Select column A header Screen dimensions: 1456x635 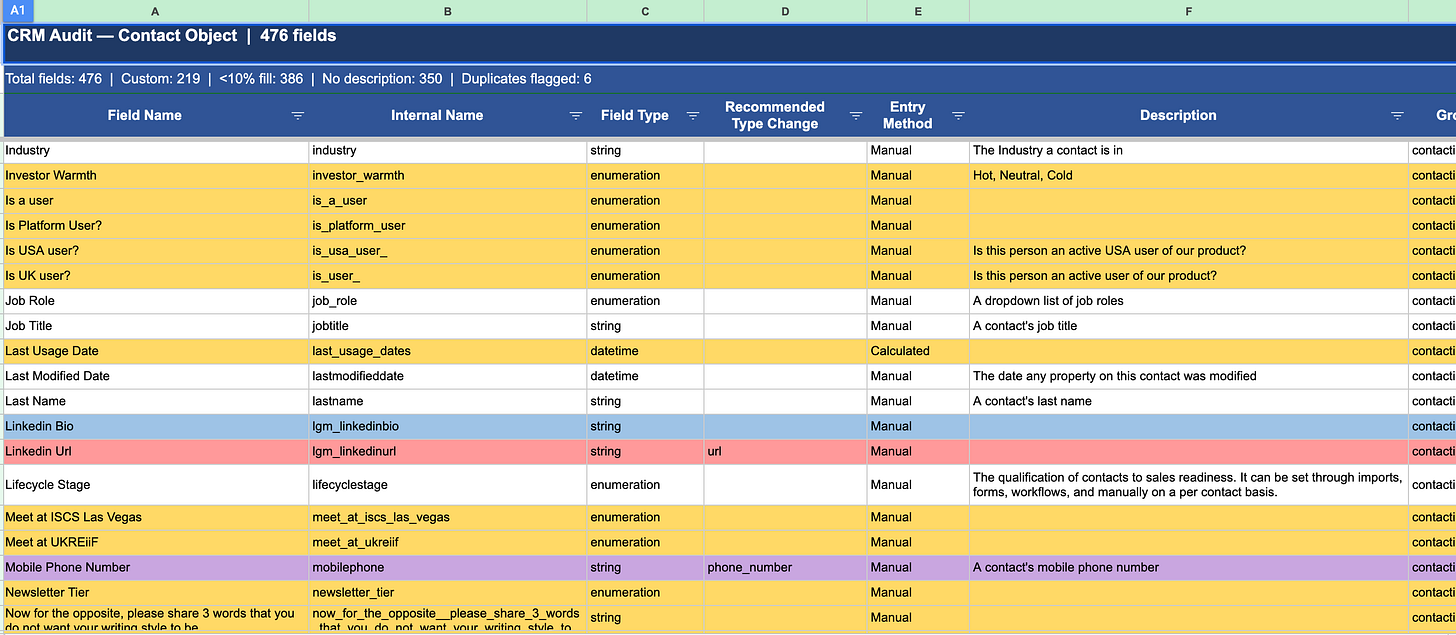154,11
